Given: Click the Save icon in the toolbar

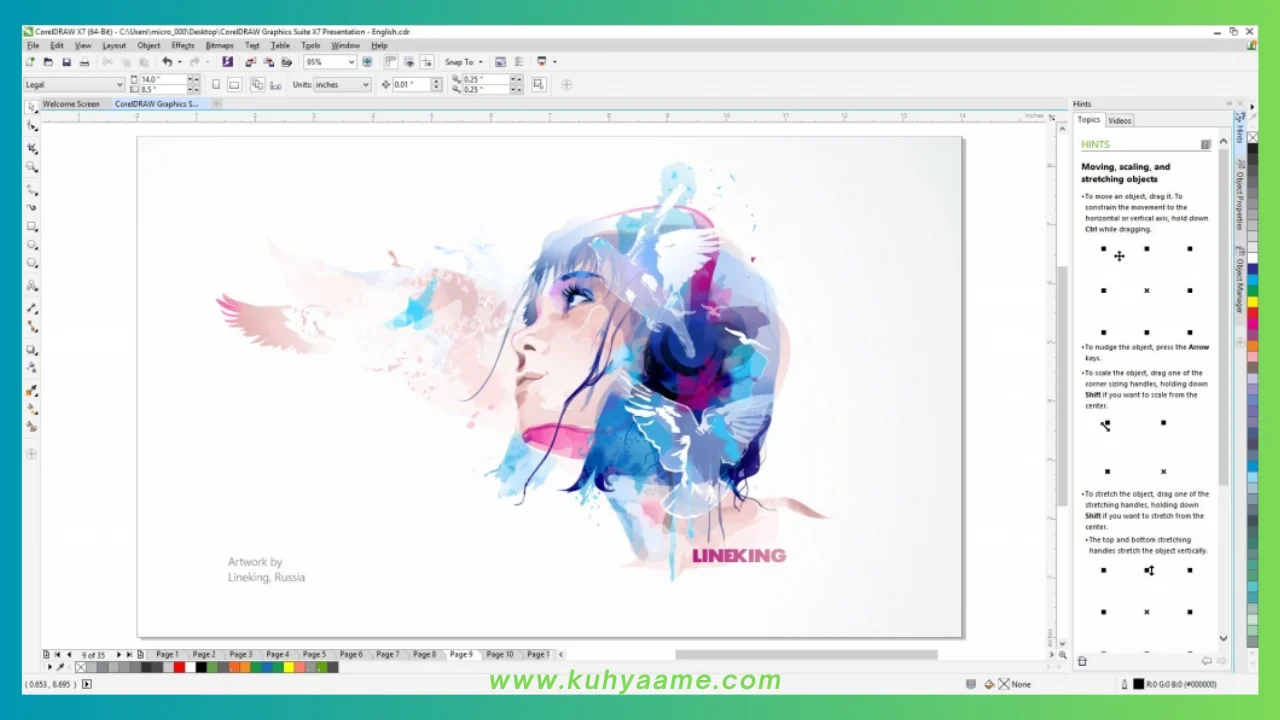Looking at the screenshot, I should pyautogui.click(x=66, y=62).
